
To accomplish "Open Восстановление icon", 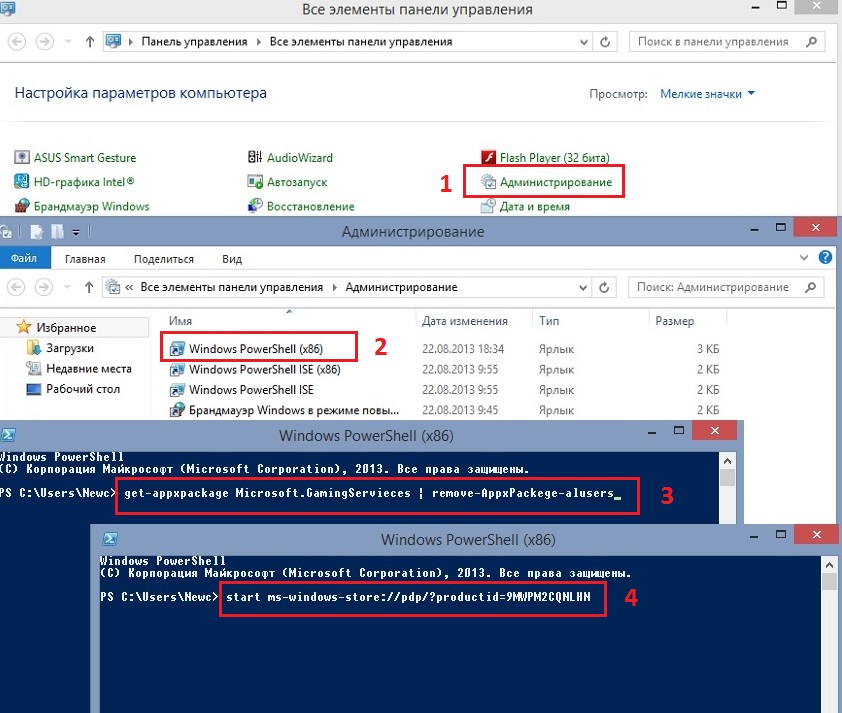I will pyautogui.click(x=255, y=206).
